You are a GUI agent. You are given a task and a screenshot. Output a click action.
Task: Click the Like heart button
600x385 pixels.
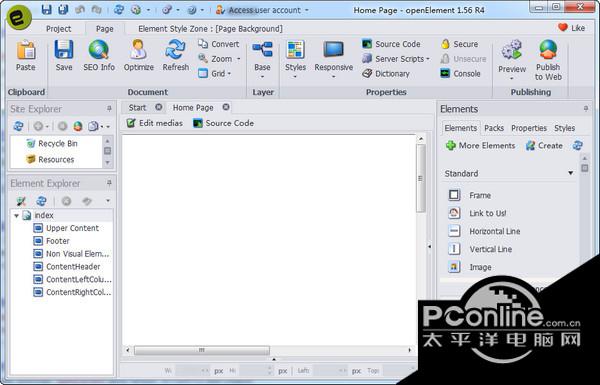pos(571,28)
